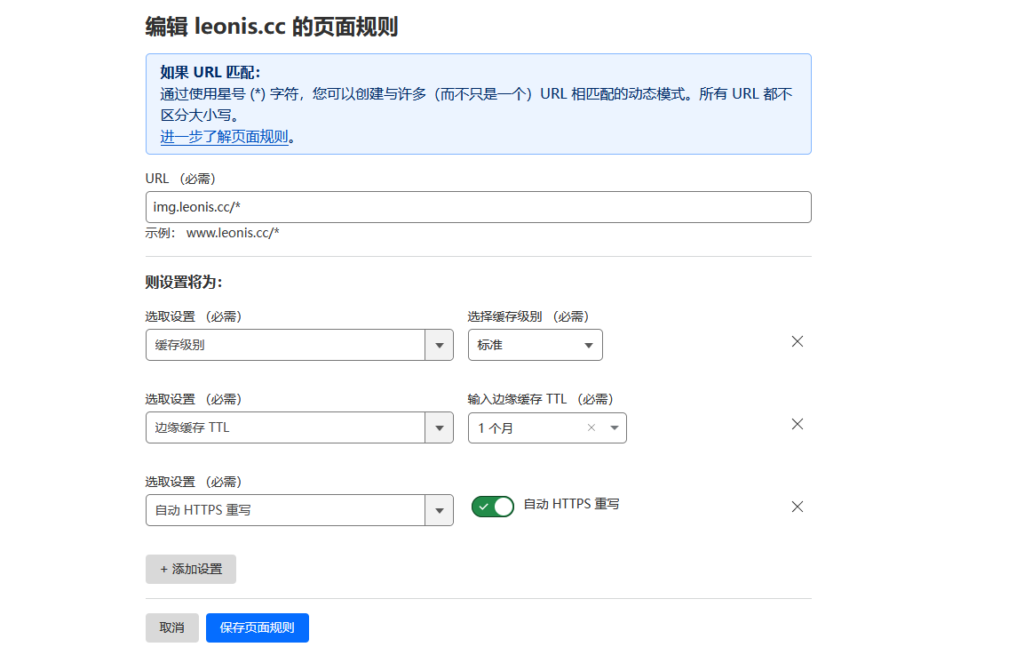The image size is (1024, 655).
Task: Click the 自动 HTTPS 重写 toggle label
Action: (571, 505)
